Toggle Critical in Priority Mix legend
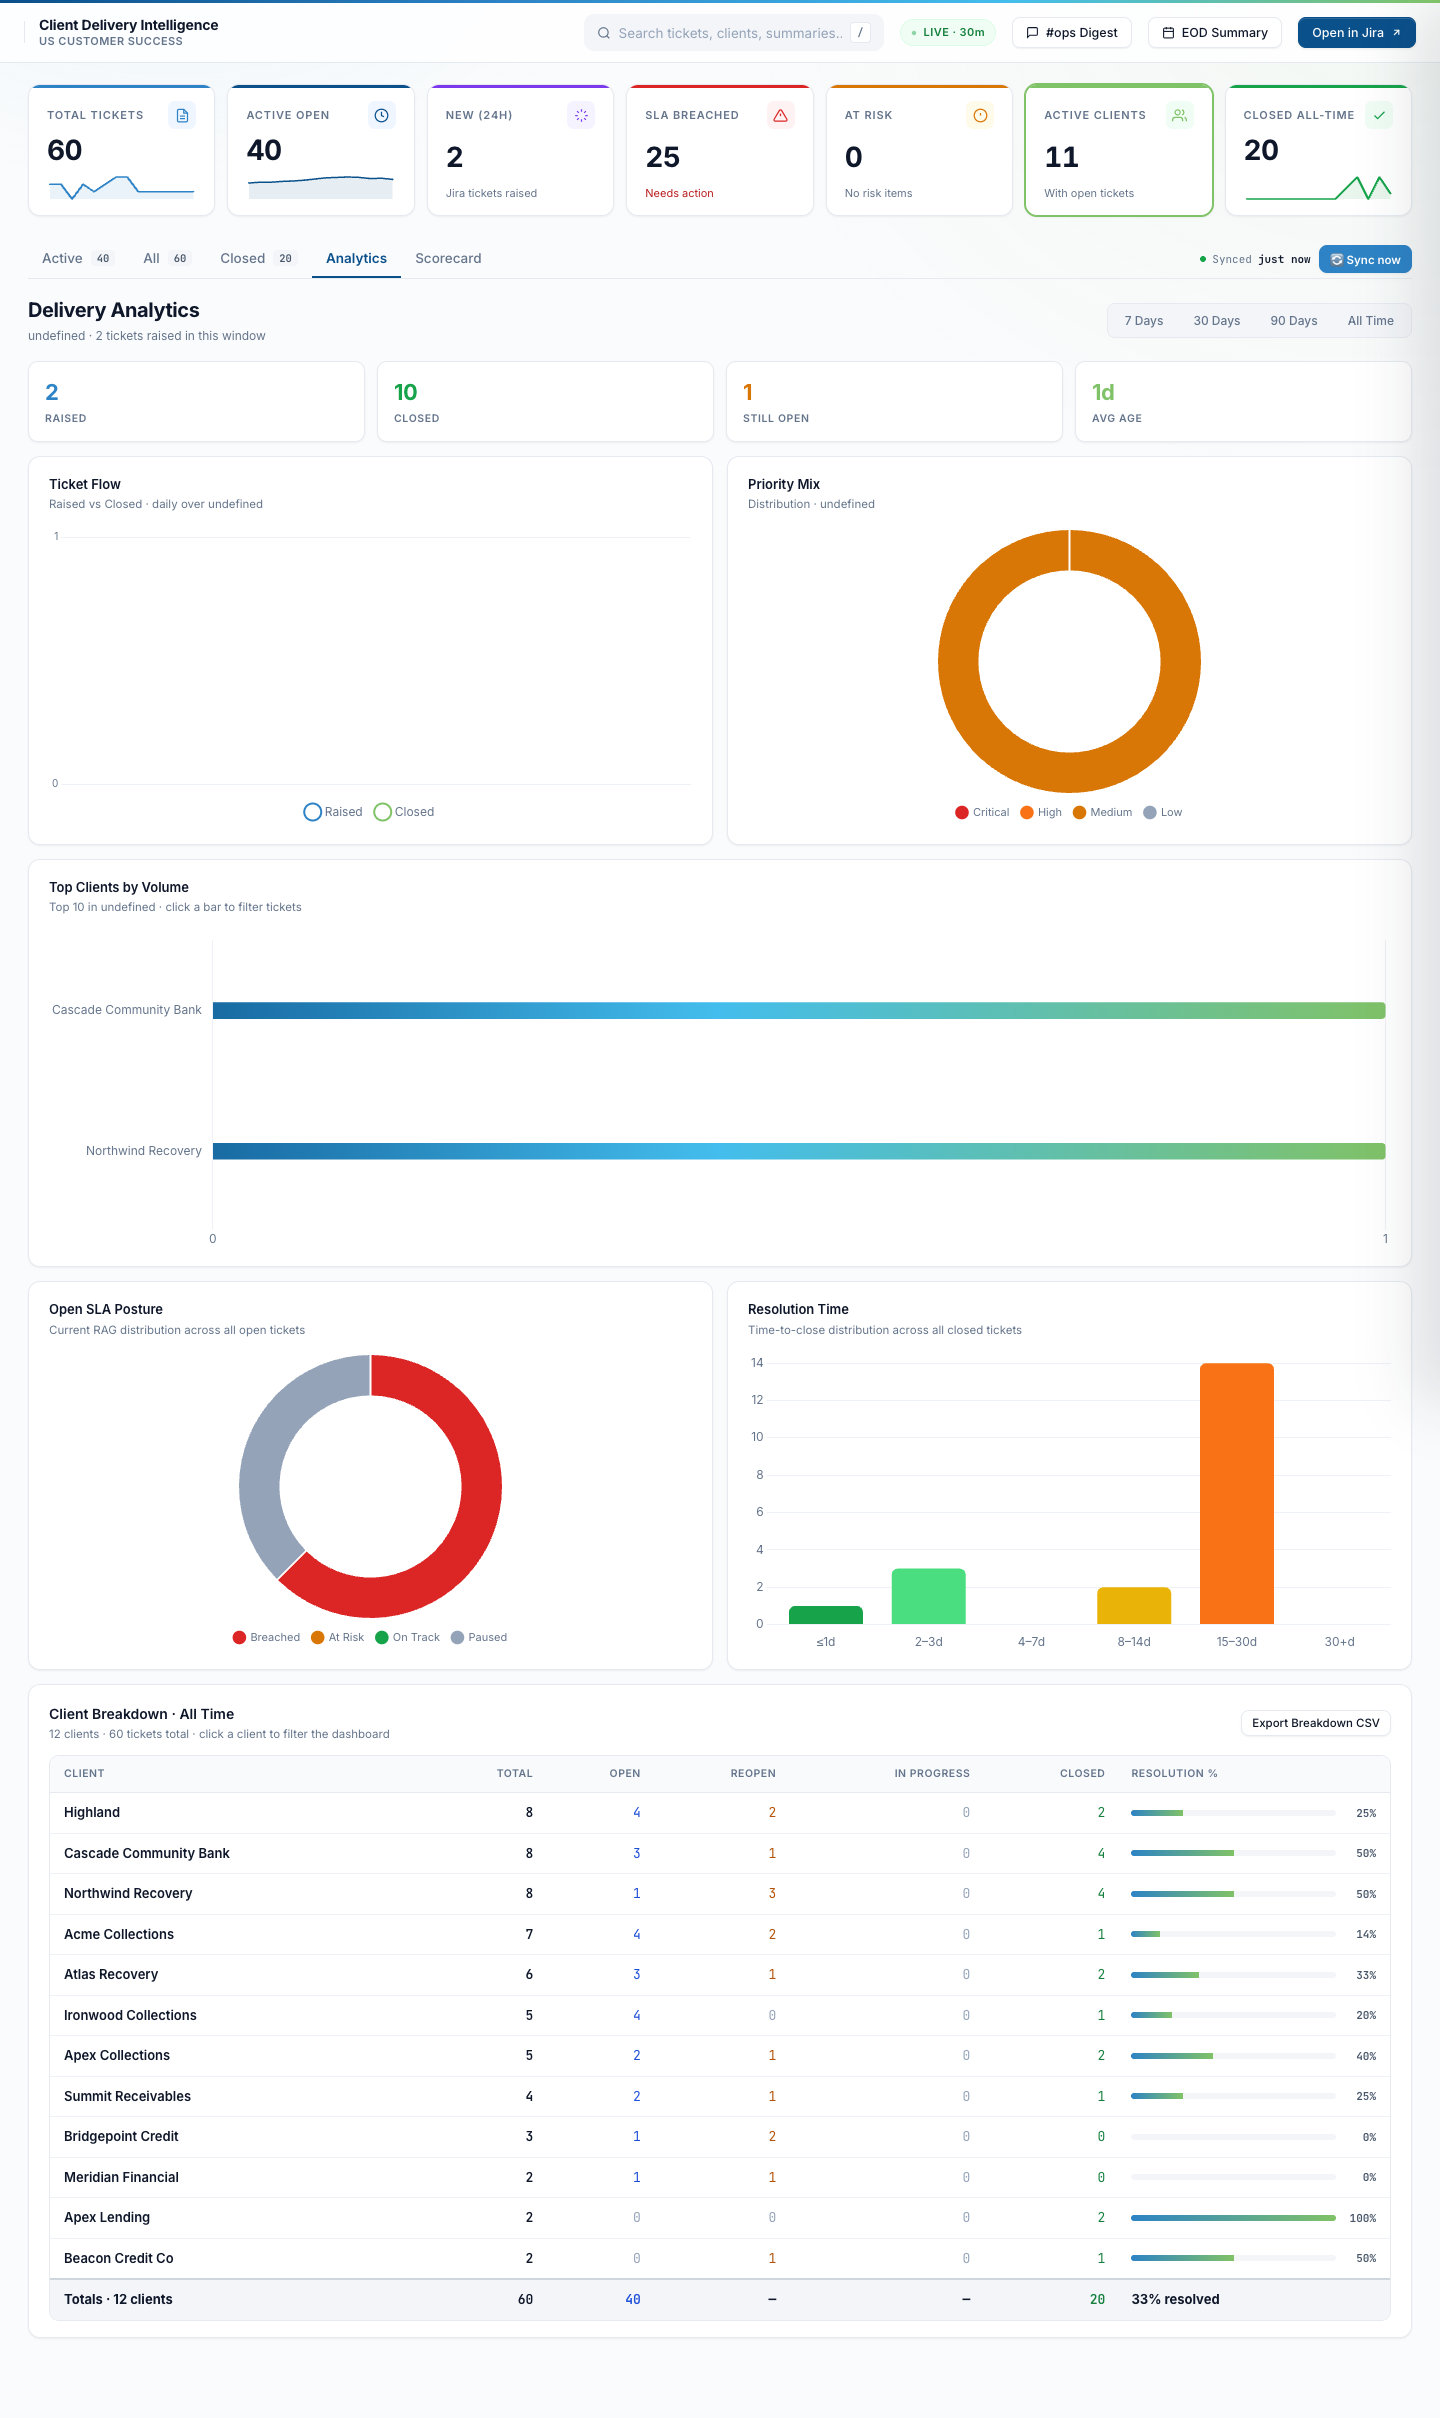Screen dimensions: 1440x2418 (x=982, y=812)
